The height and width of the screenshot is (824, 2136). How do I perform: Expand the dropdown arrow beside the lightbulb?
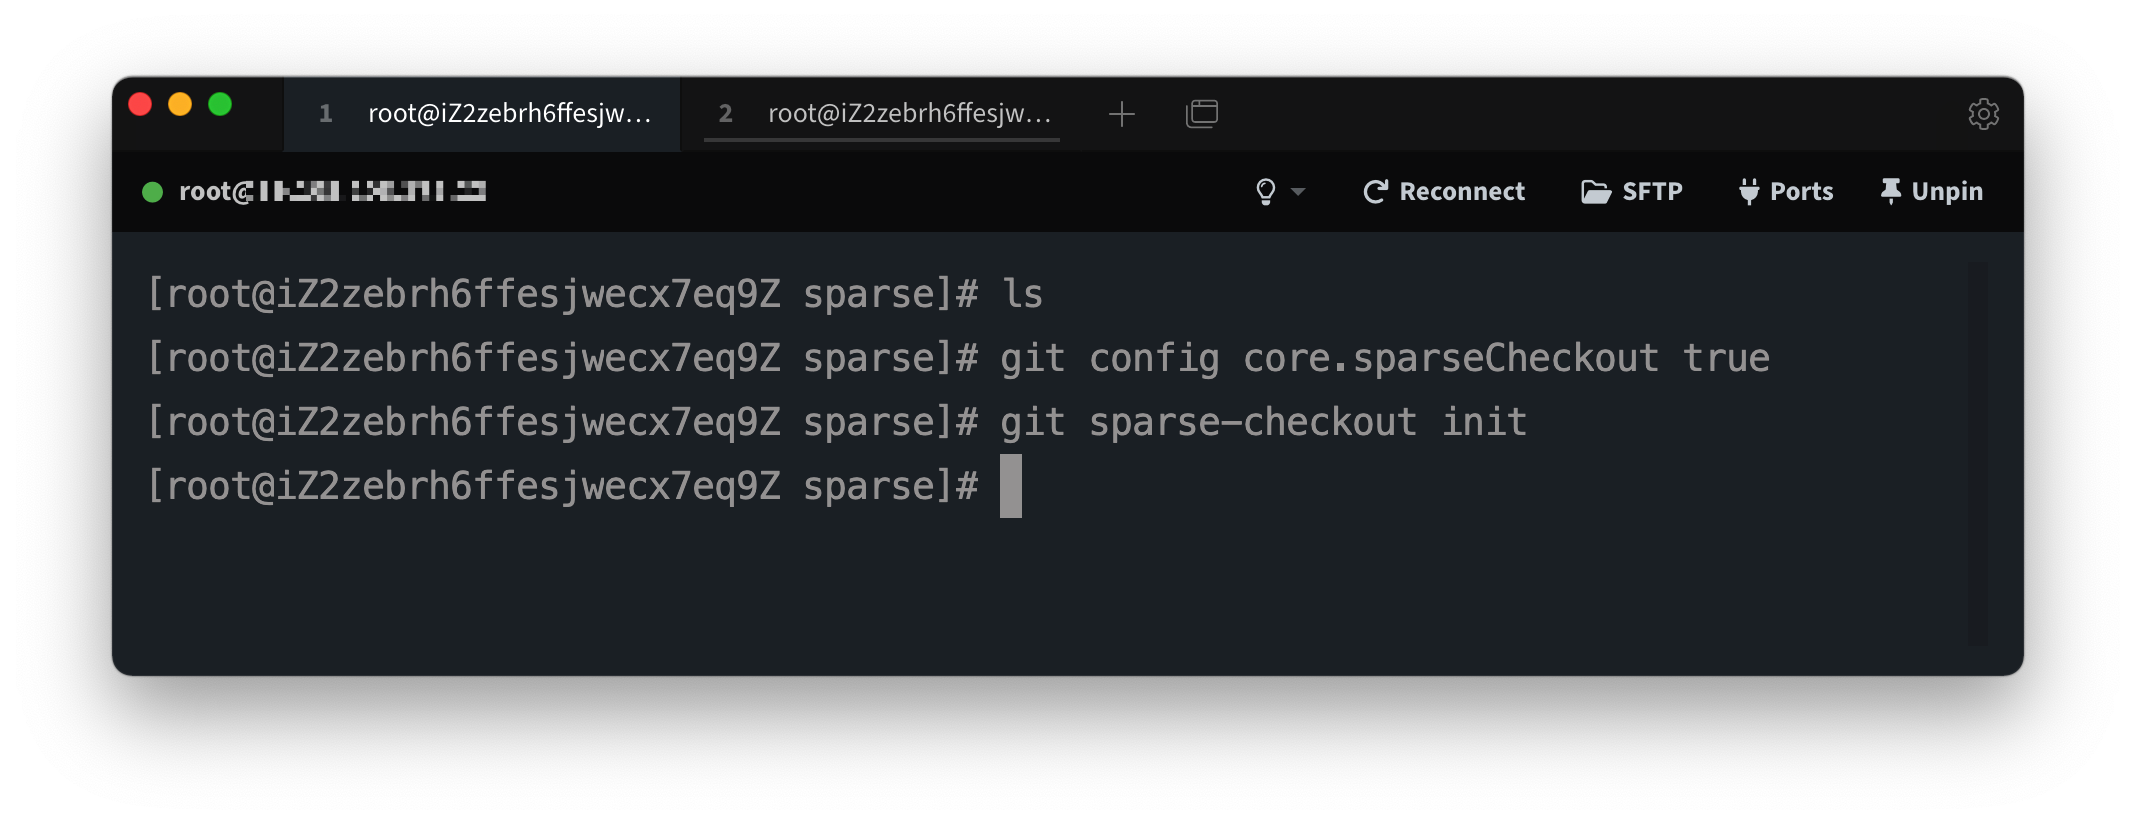[x=1298, y=191]
